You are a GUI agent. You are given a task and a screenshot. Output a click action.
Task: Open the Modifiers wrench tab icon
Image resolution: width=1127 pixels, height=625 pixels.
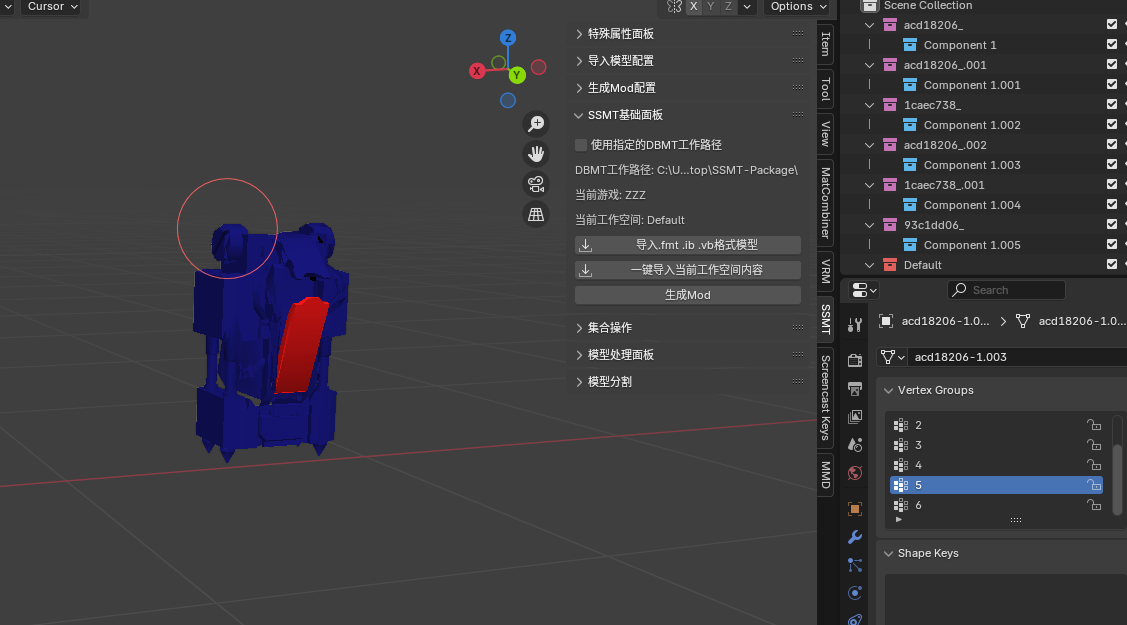tap(855, 537)
